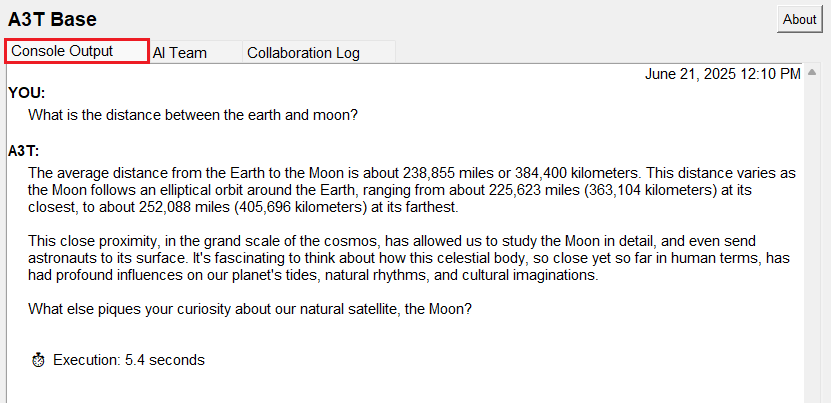This screenshot has width=831, height=403.
Task: Open the Collaboration Log tab
Action: pos(303,53)
